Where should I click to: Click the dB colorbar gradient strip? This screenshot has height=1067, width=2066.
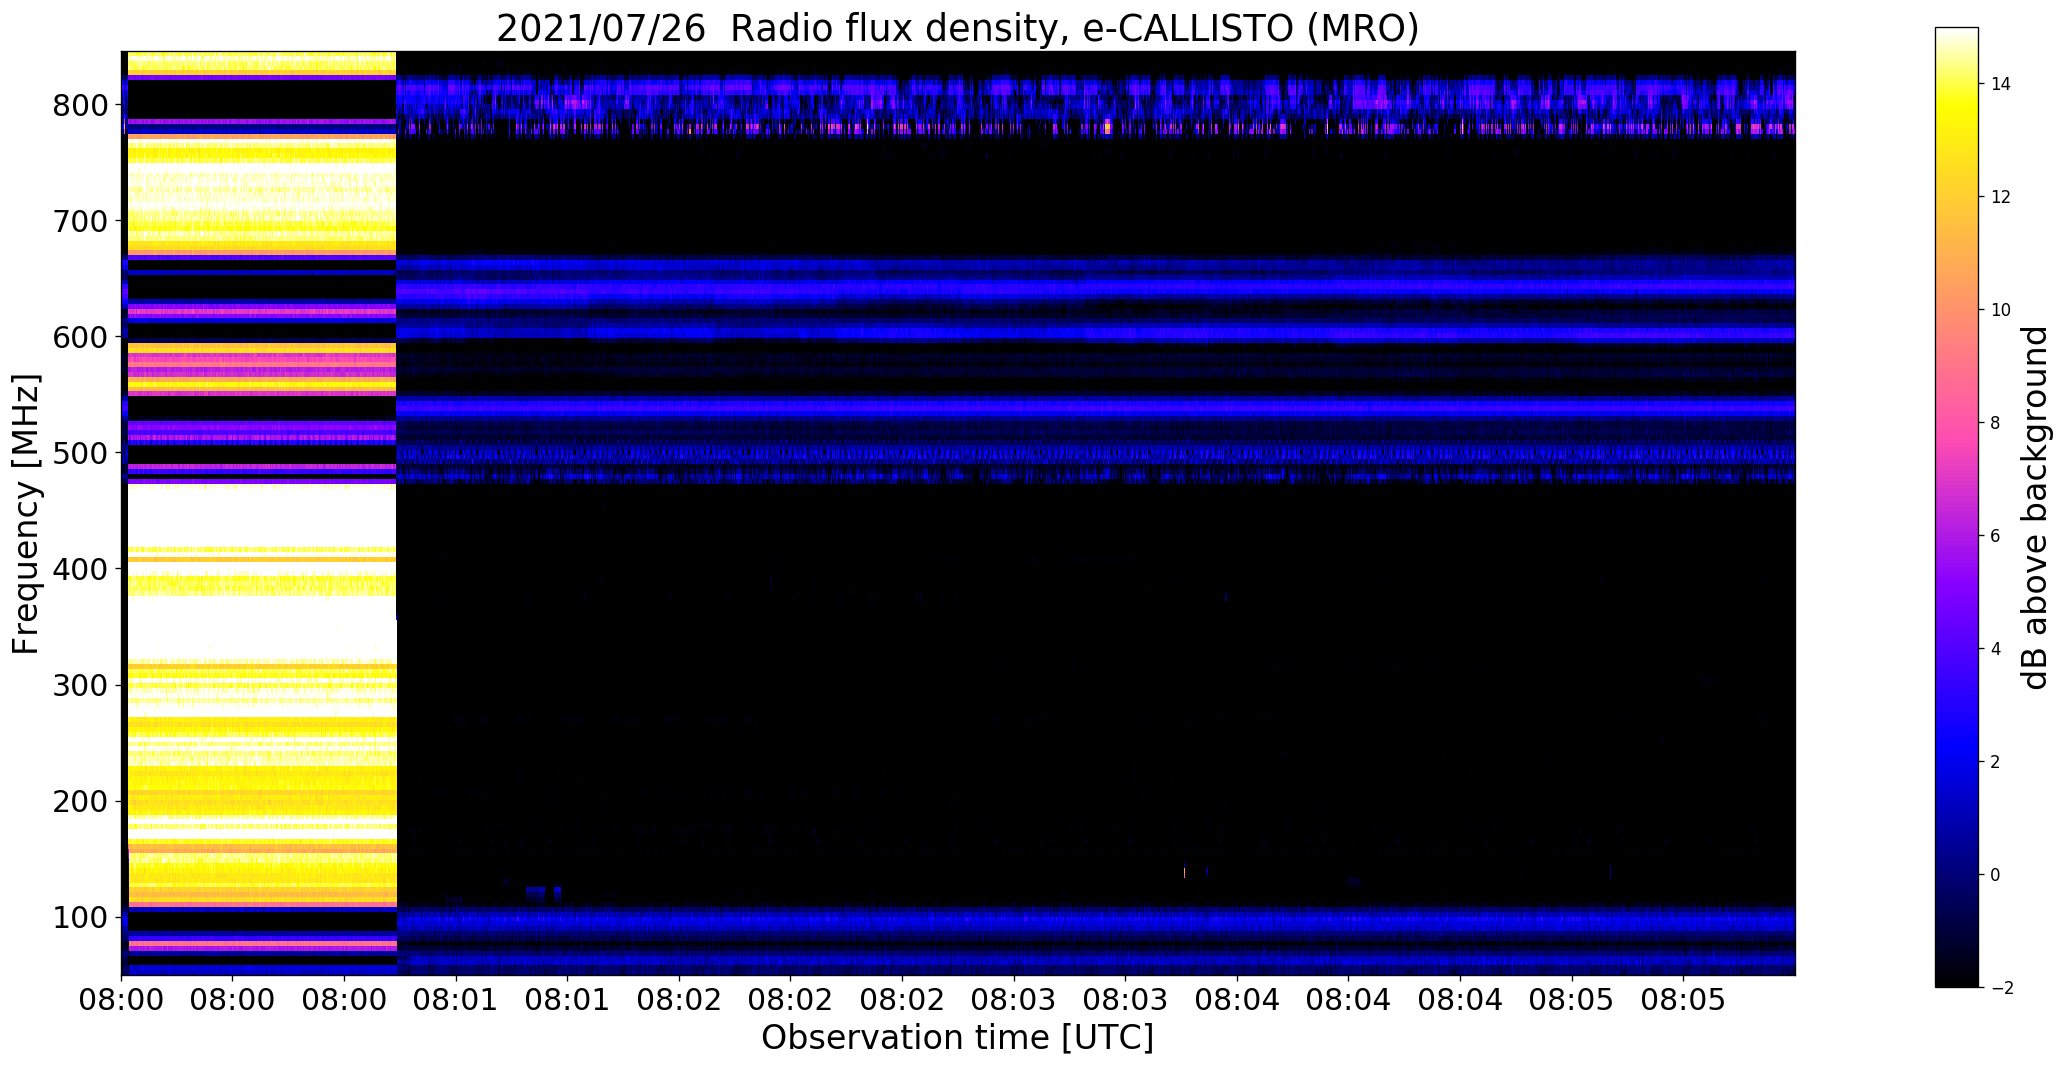pos(1957,507)
